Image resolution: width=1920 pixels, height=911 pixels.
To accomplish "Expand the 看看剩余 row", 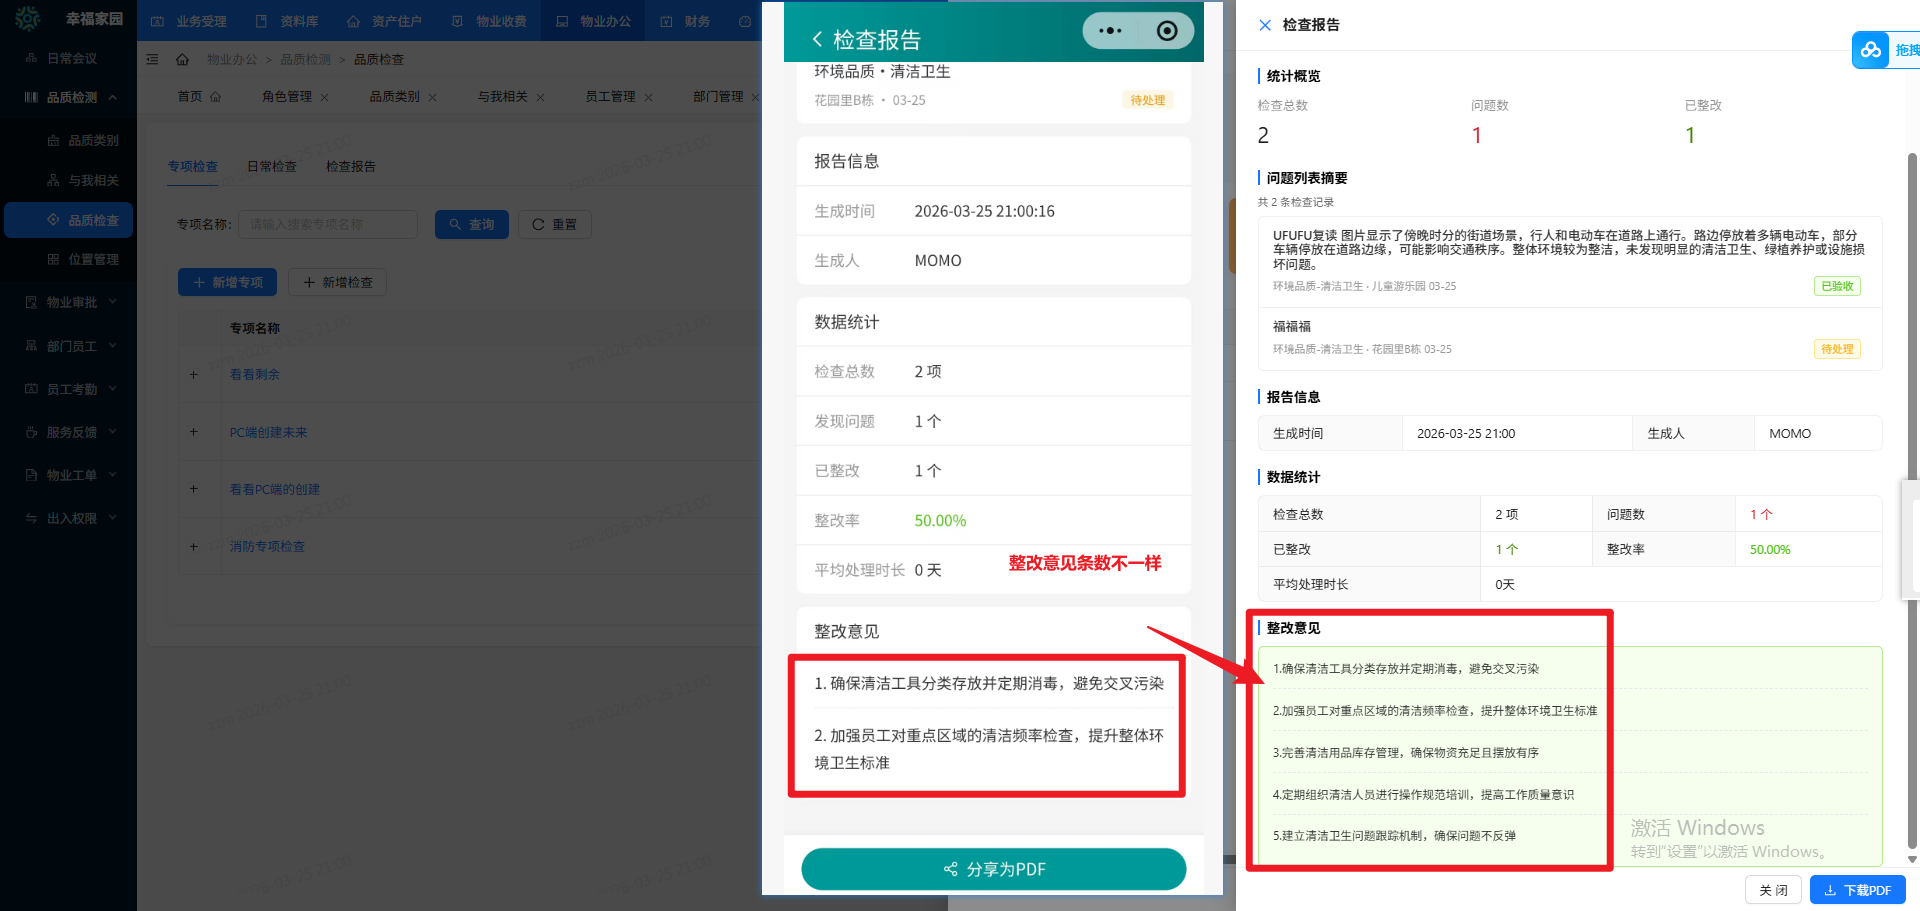I will (194, 375).
